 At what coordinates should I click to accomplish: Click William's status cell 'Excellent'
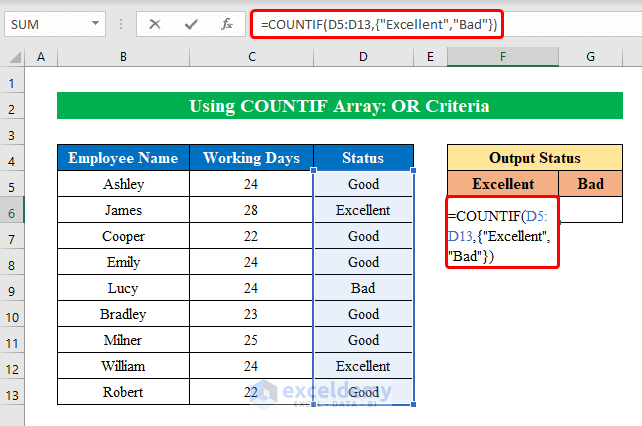click(363, 366)
